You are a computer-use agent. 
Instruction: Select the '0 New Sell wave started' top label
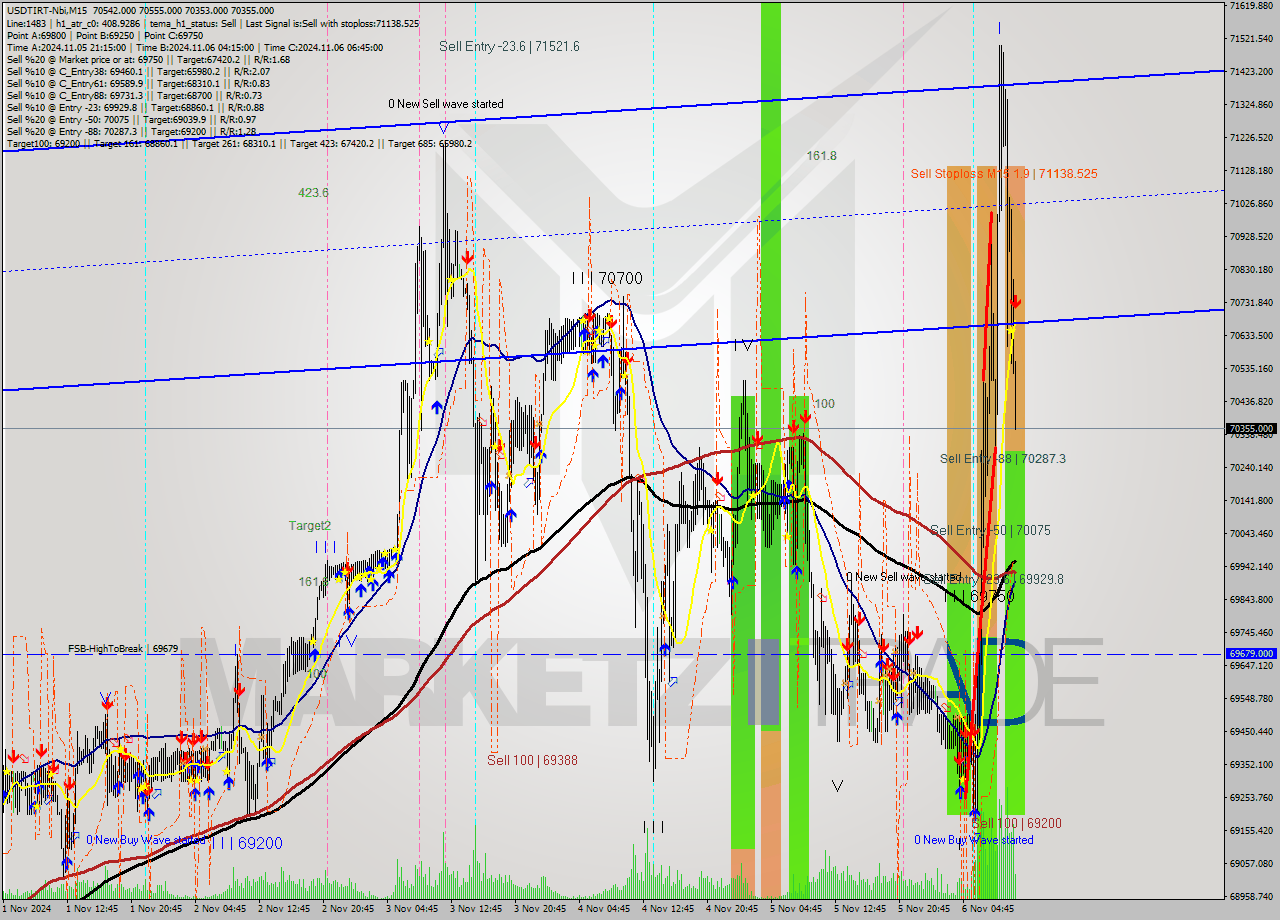click(446, 104)
